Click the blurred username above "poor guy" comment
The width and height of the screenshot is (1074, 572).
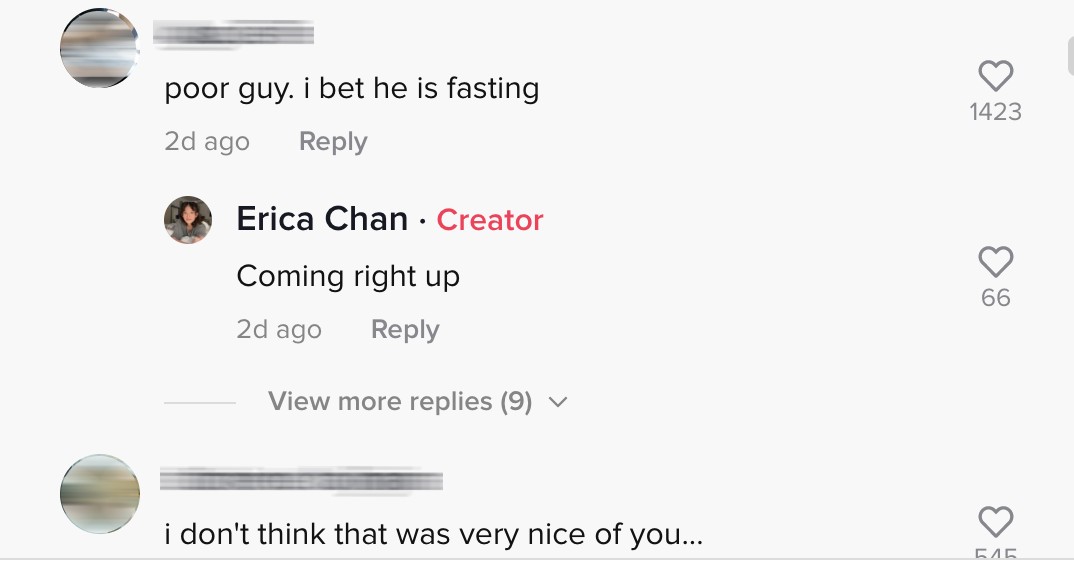click(x=234, y=34)
